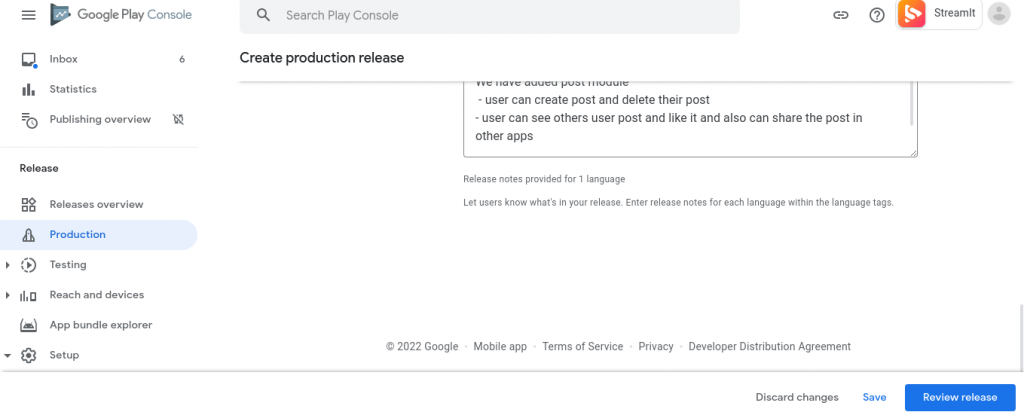The width and height of the screenshot is (1024, 415).
Task: Expand the Testing section arrow
Action: pos(8,265)
